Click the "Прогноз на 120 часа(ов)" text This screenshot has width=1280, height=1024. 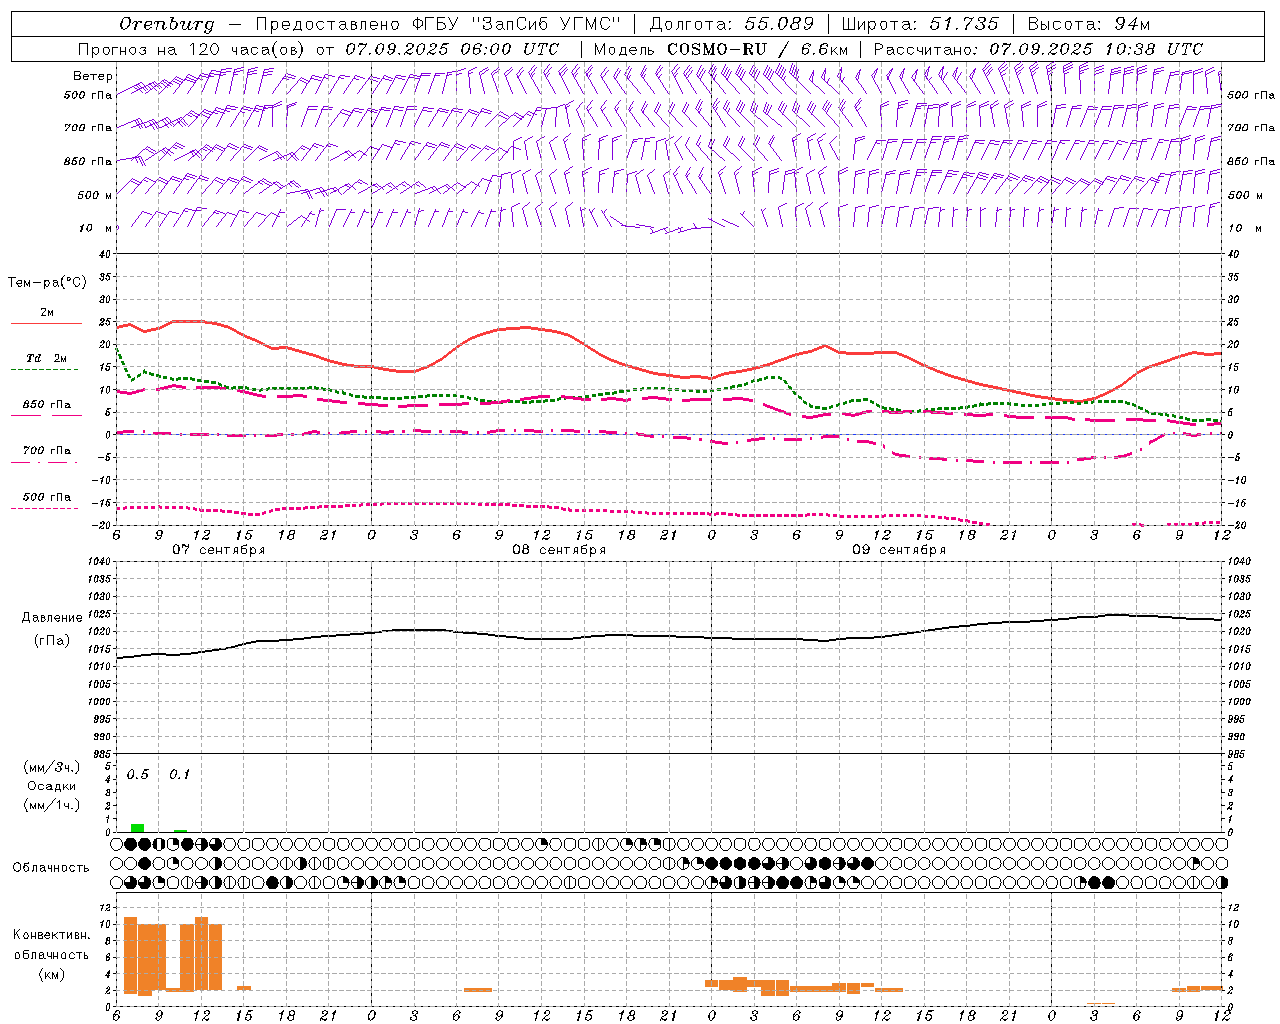point(193,49)
